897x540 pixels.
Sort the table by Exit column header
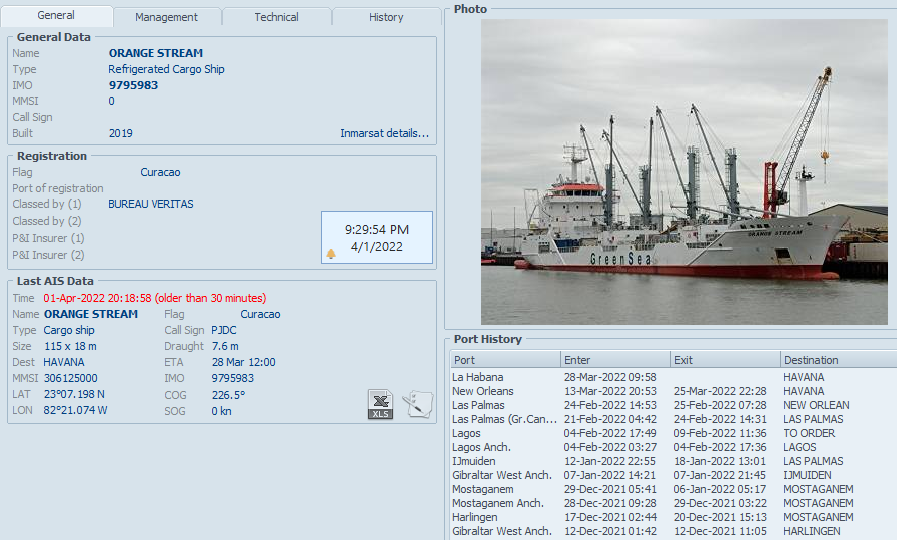coord(725,360)
